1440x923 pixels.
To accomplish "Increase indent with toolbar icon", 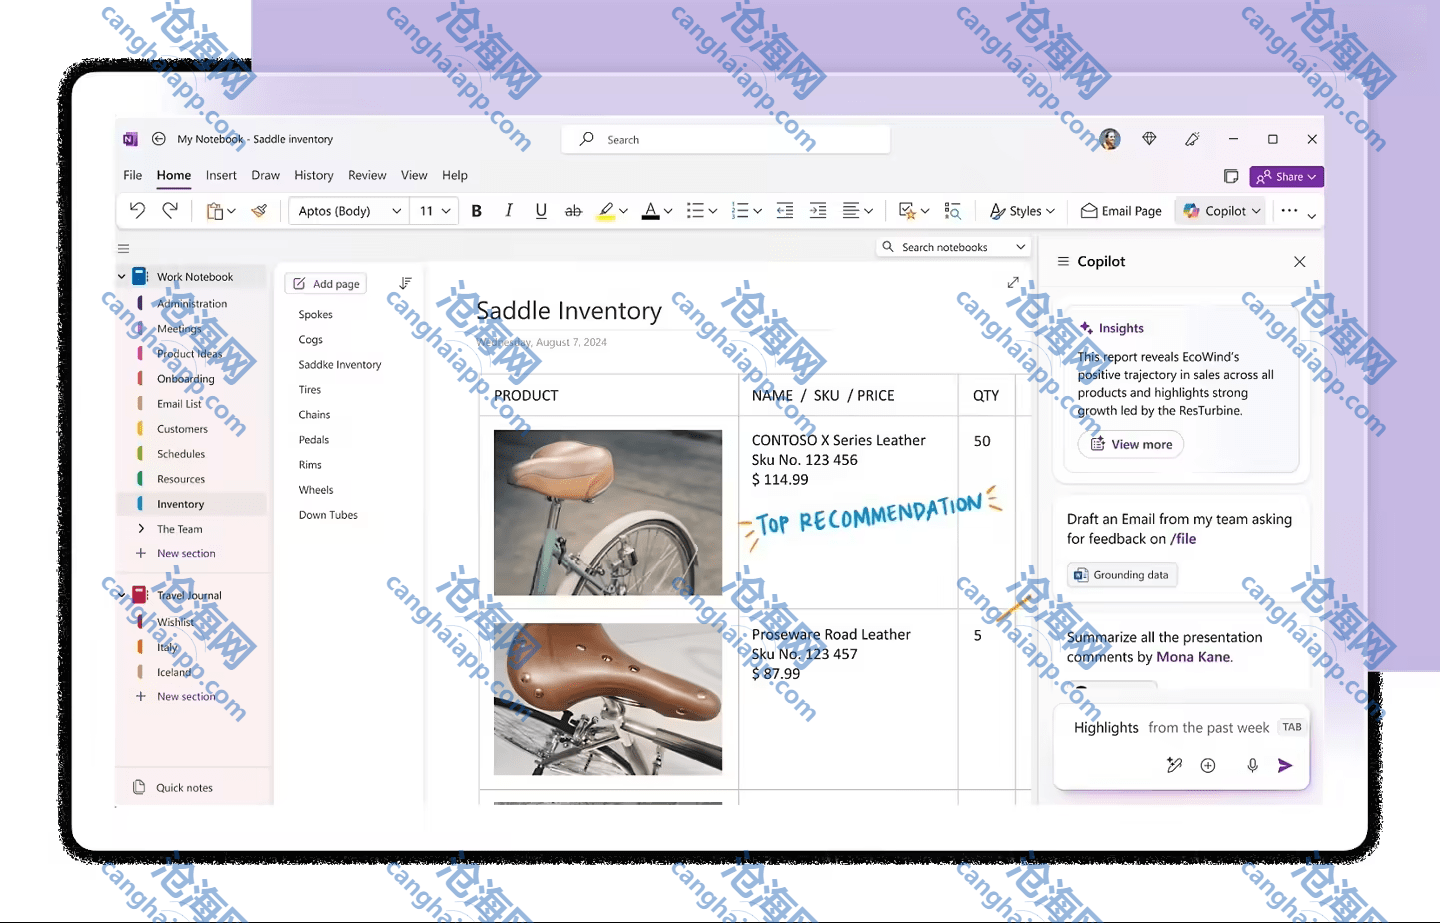I will coord(817,210).
